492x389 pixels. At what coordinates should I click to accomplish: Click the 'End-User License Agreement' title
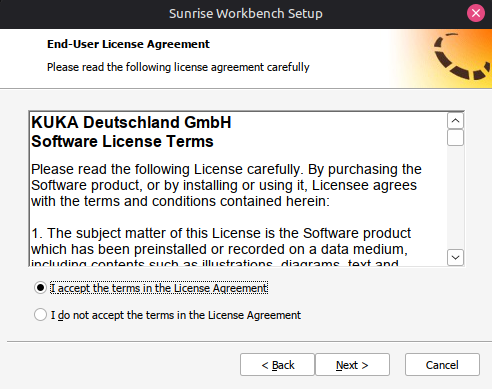[128, 44]
